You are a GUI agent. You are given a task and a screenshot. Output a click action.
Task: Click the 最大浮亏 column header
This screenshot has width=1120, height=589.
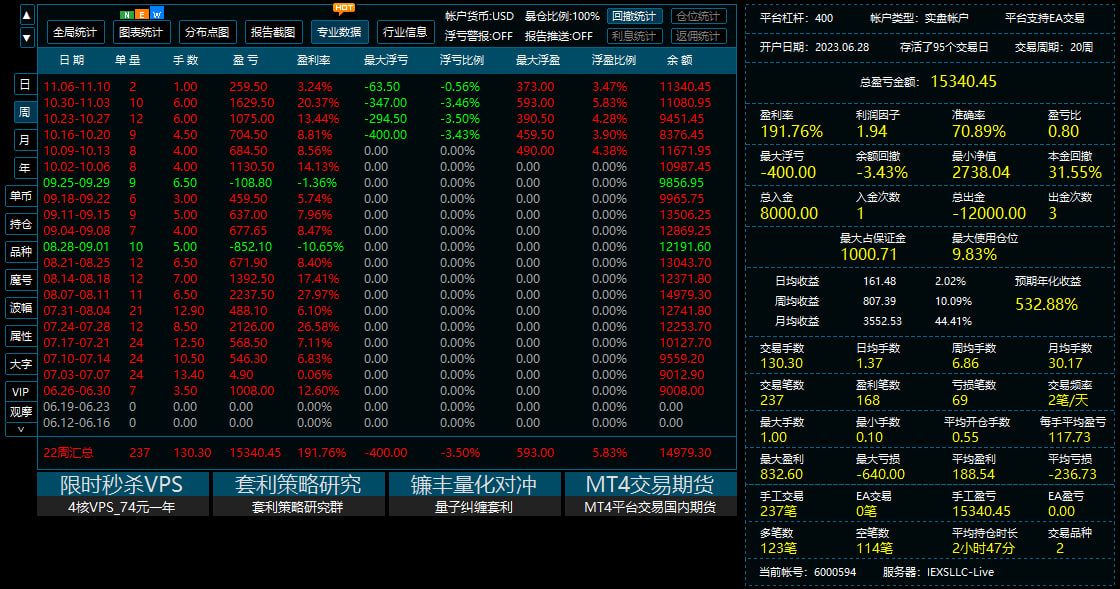pos(386,60)
